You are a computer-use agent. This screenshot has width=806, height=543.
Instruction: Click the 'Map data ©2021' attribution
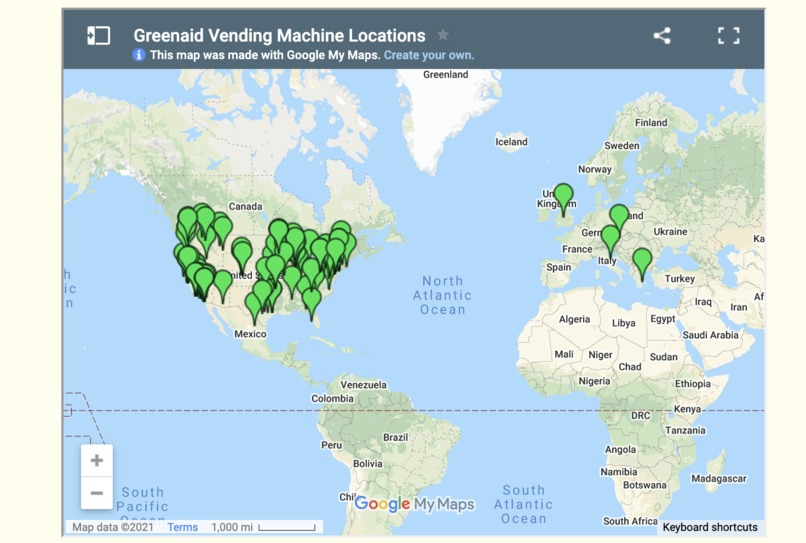(113, 527)
